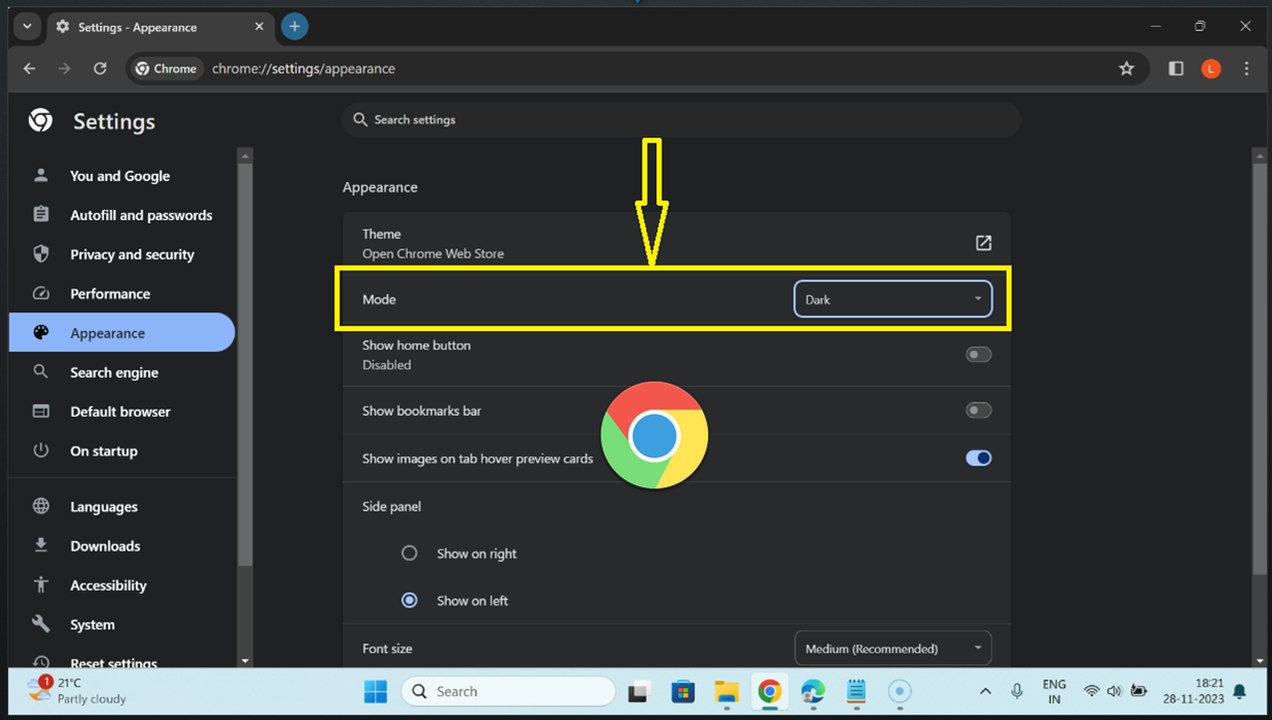The height and width of the screenshot is (720, 1272).
Task: Click the clipboard icon beside Autofill and passwords
Action: [41, 215]
